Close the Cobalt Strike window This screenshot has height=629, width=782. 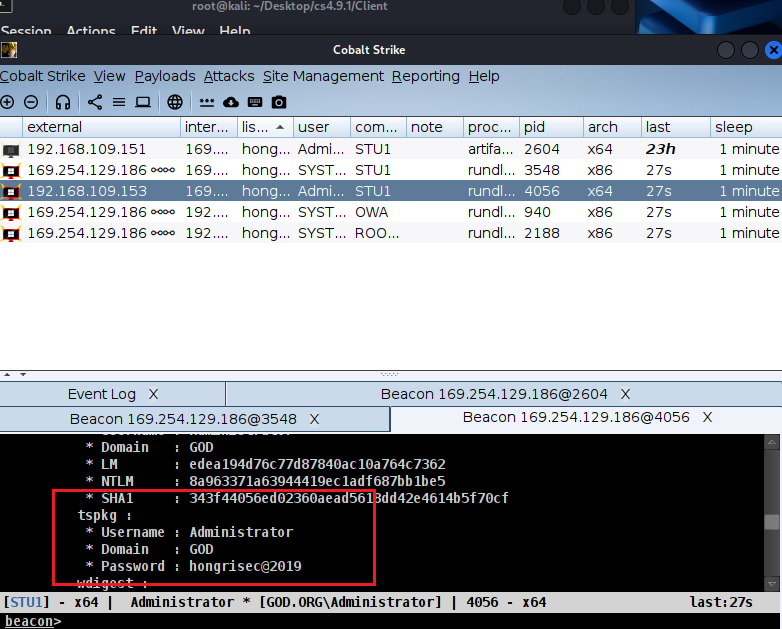[773, 50]
